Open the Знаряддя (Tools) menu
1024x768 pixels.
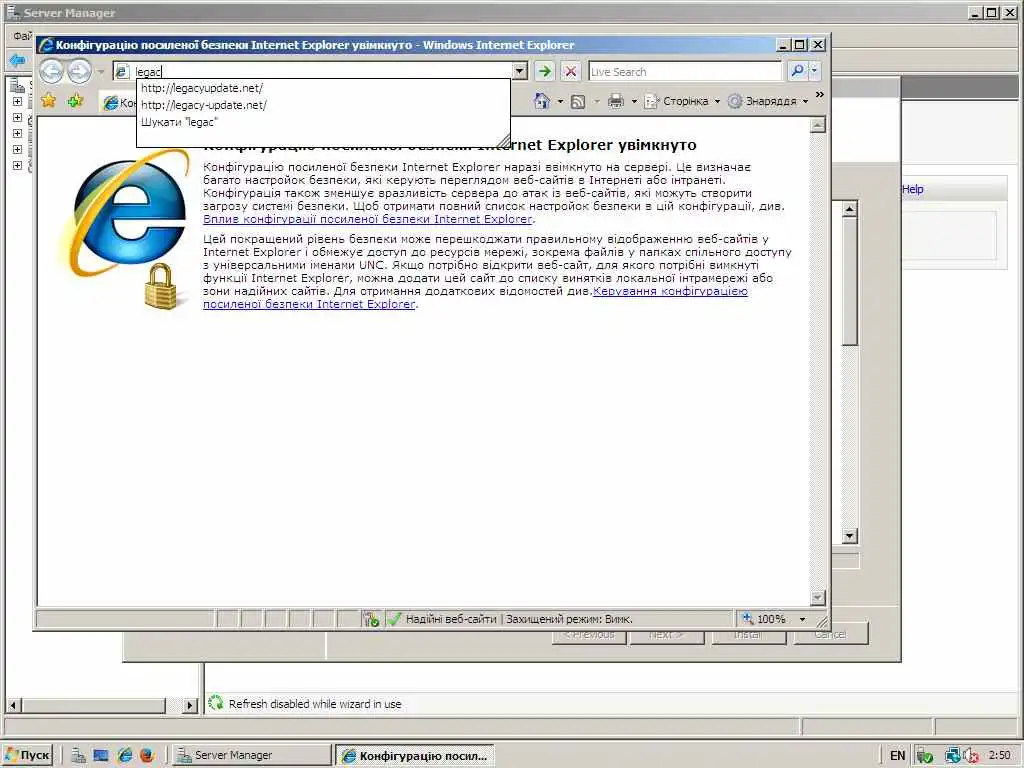click(x=768, y=101)
